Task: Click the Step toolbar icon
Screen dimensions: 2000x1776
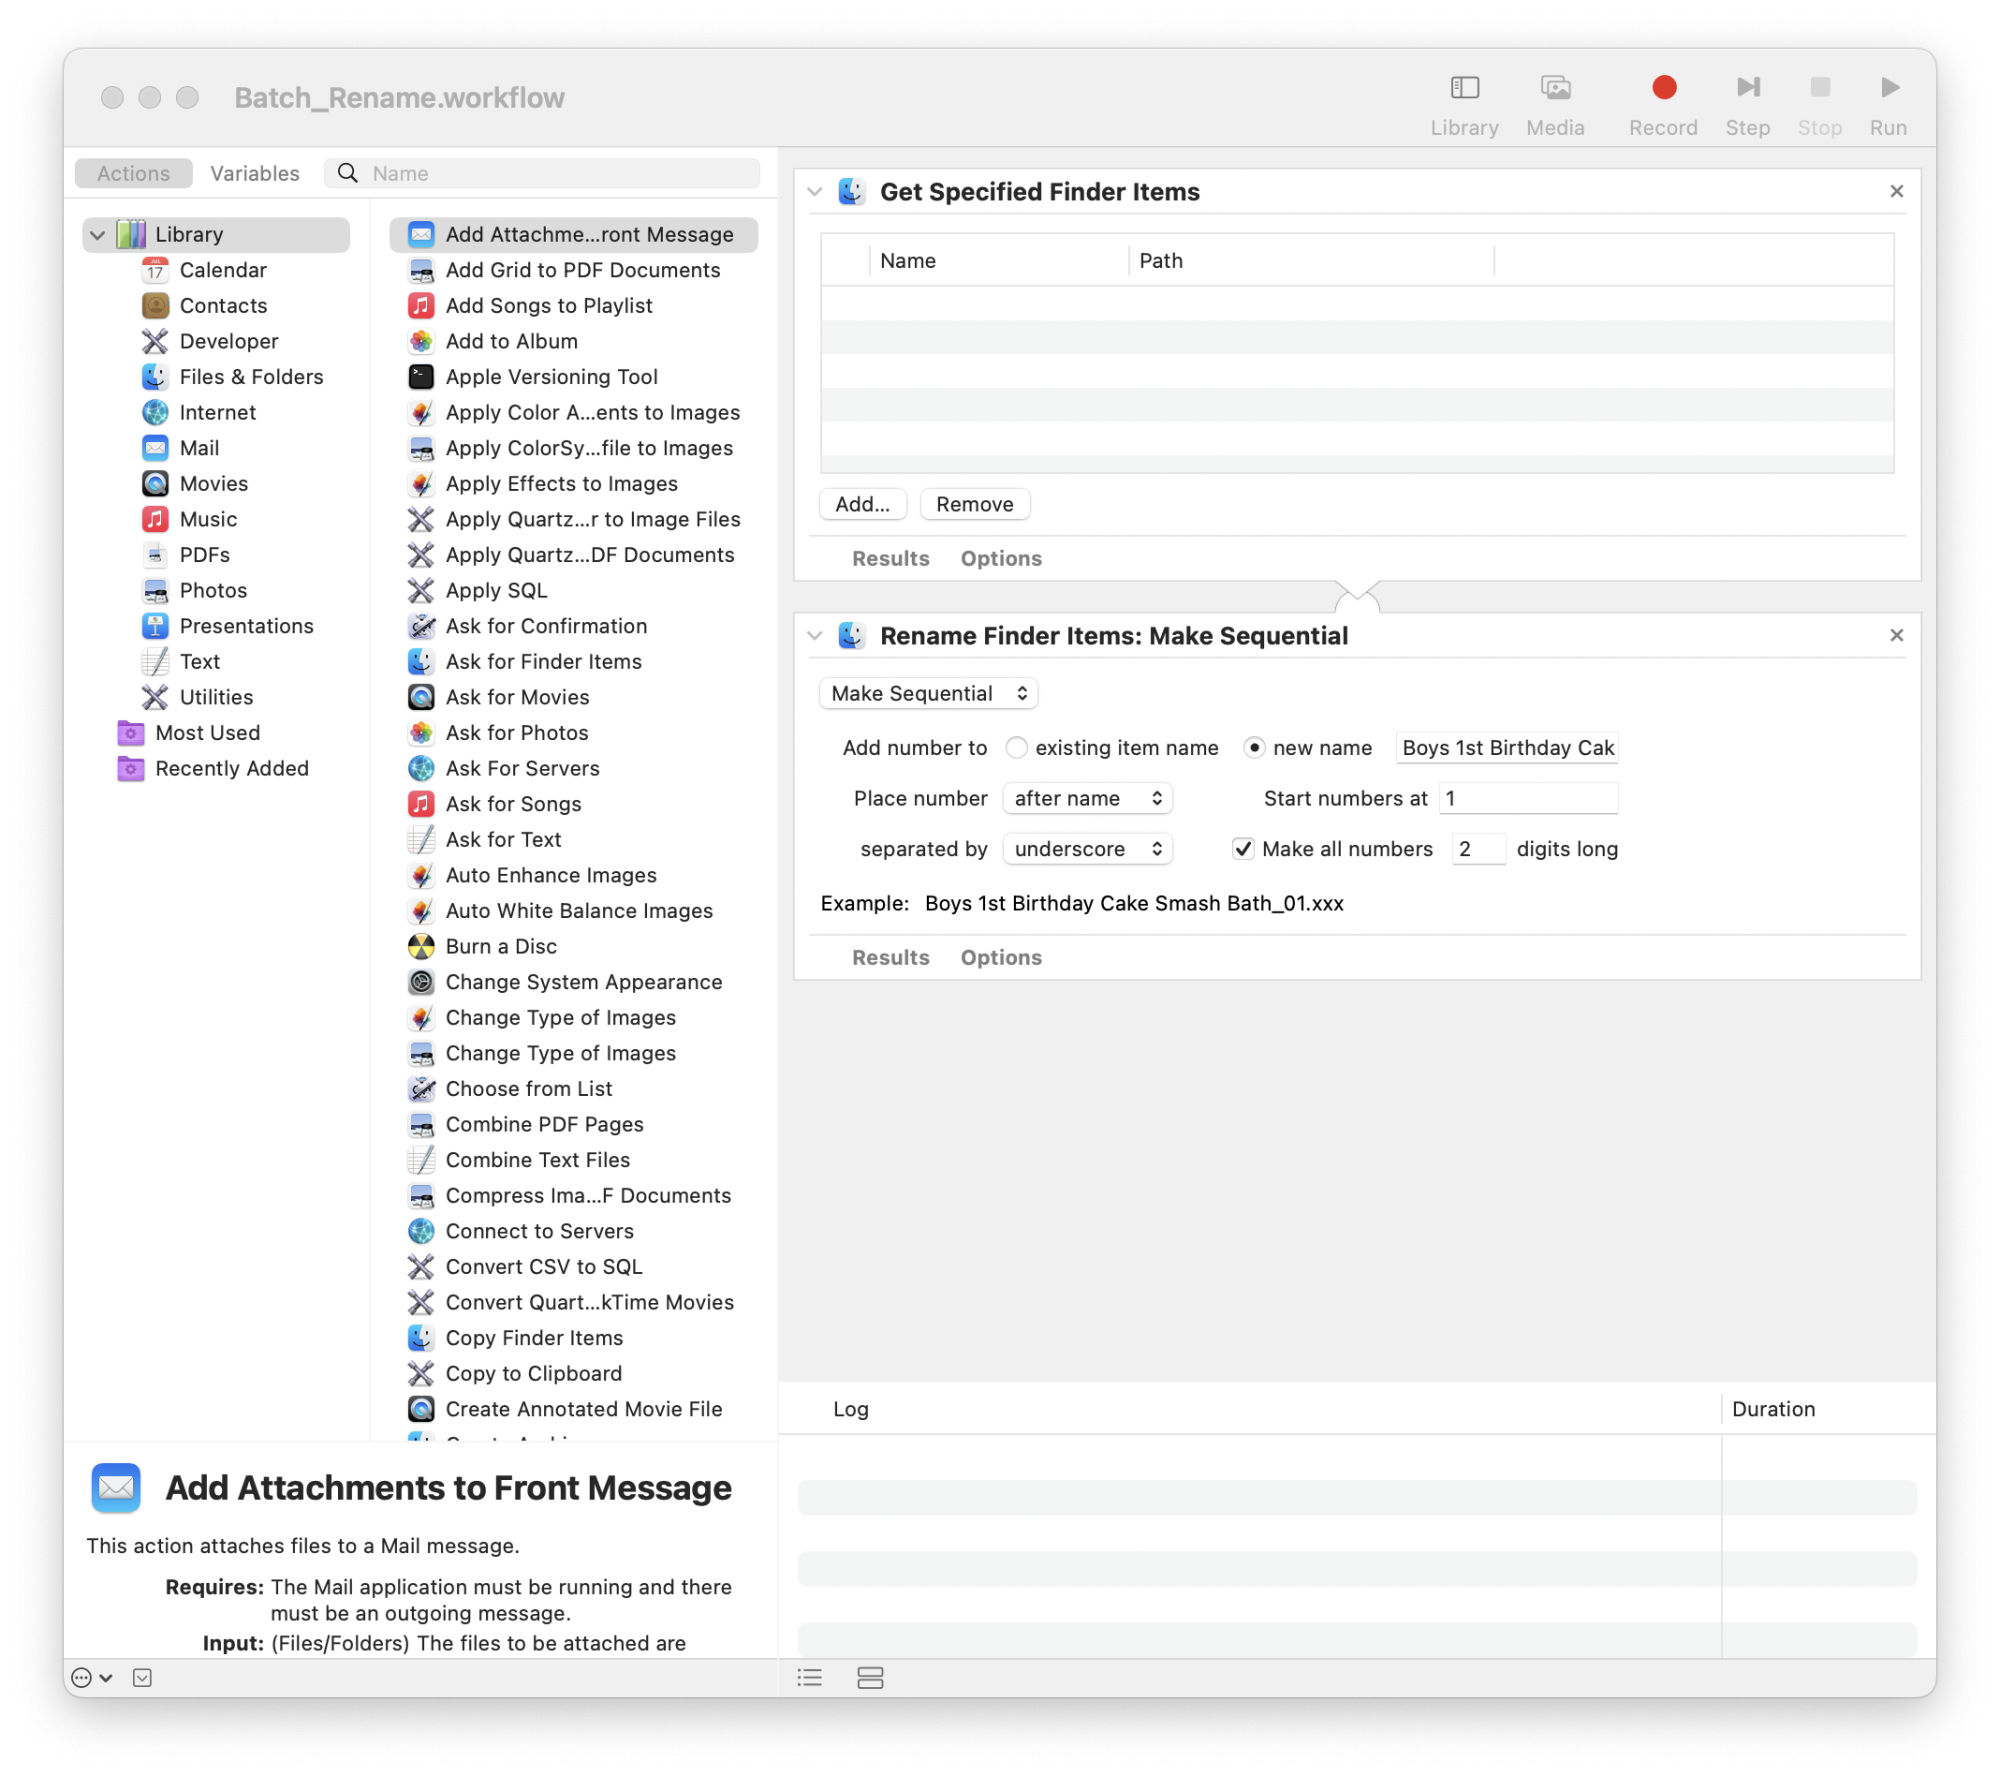Action: tap(1747, 89)
